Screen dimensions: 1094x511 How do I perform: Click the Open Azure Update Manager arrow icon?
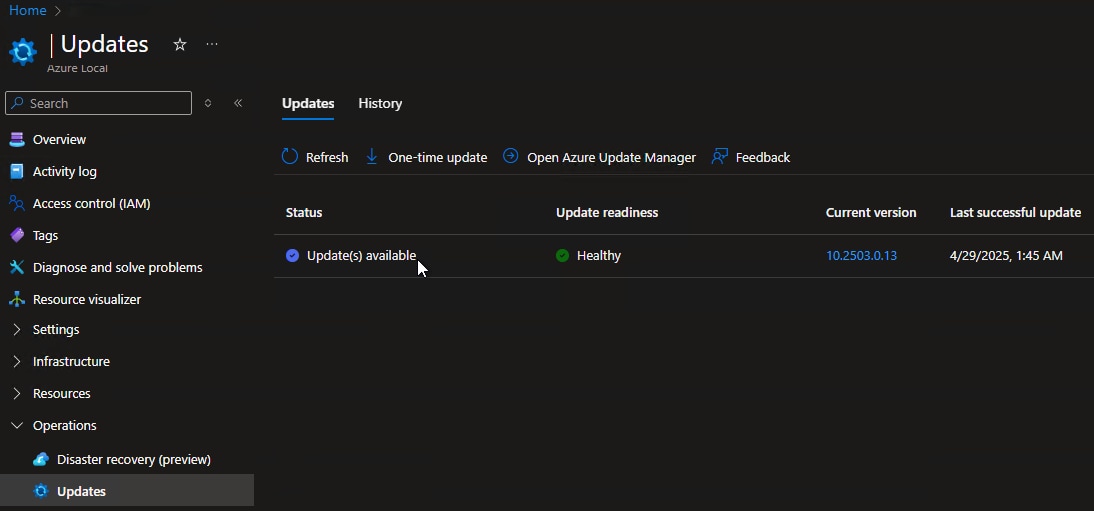pyautogui.click(x=511, y=156)
